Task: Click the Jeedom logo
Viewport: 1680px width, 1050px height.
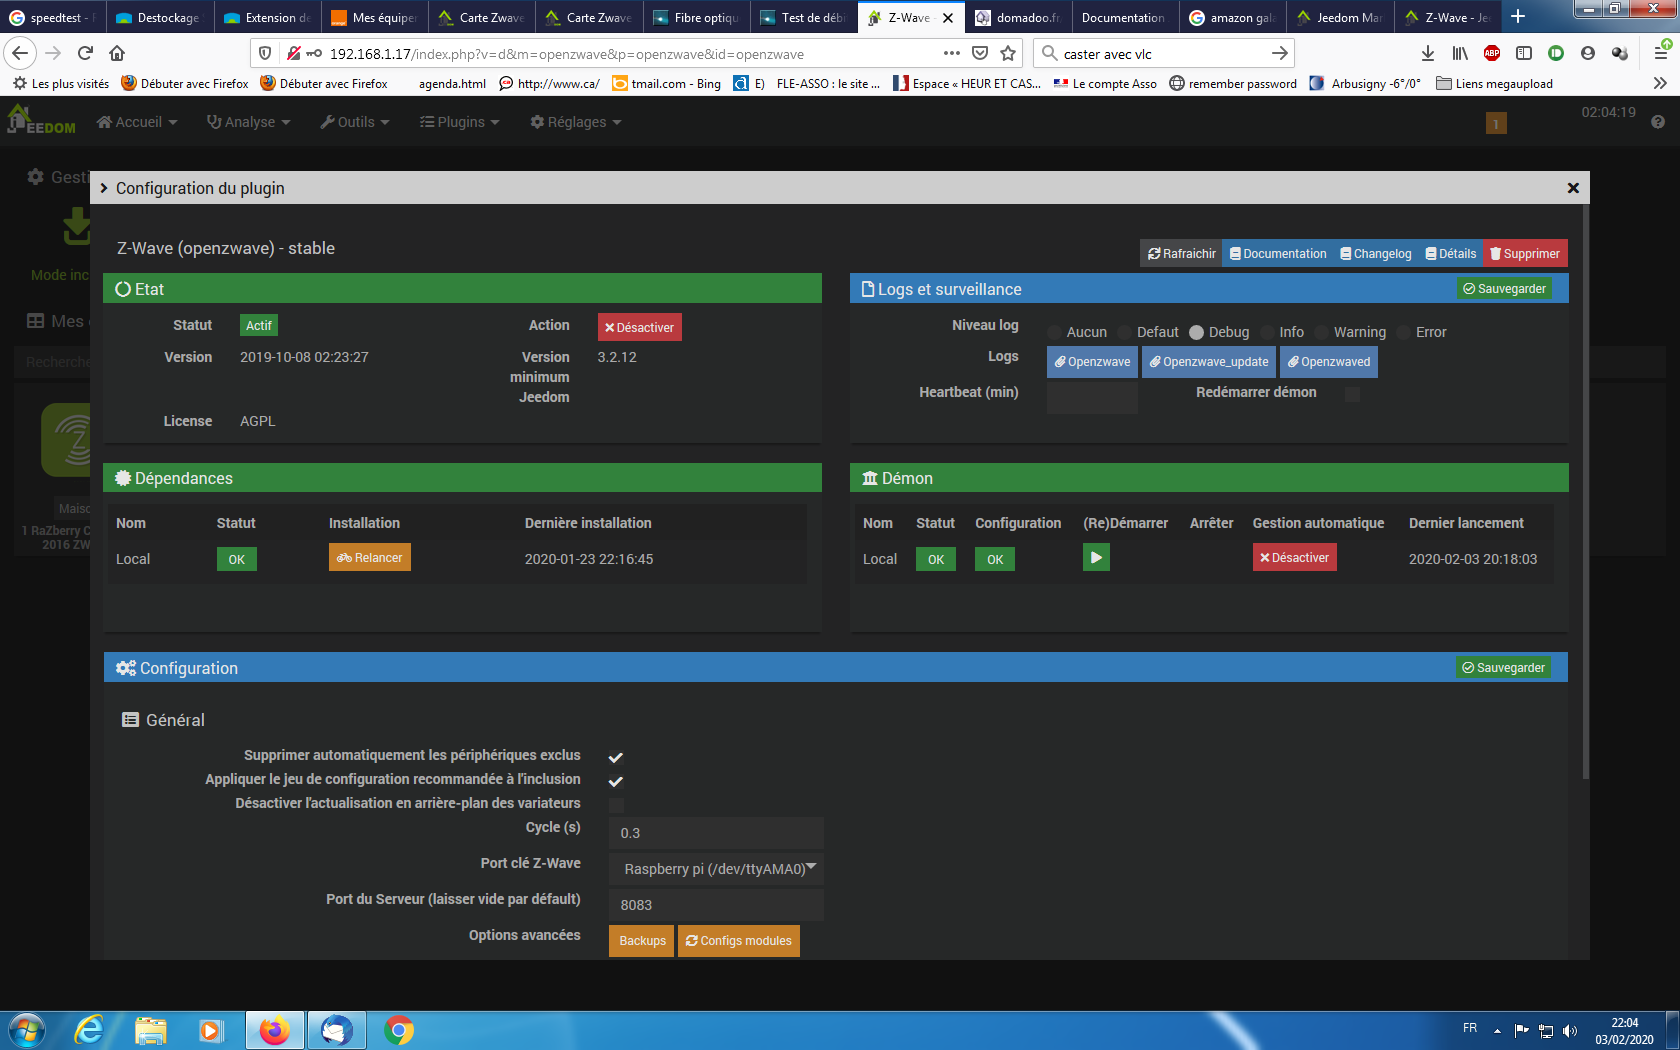Action: (x=42, y=119)
